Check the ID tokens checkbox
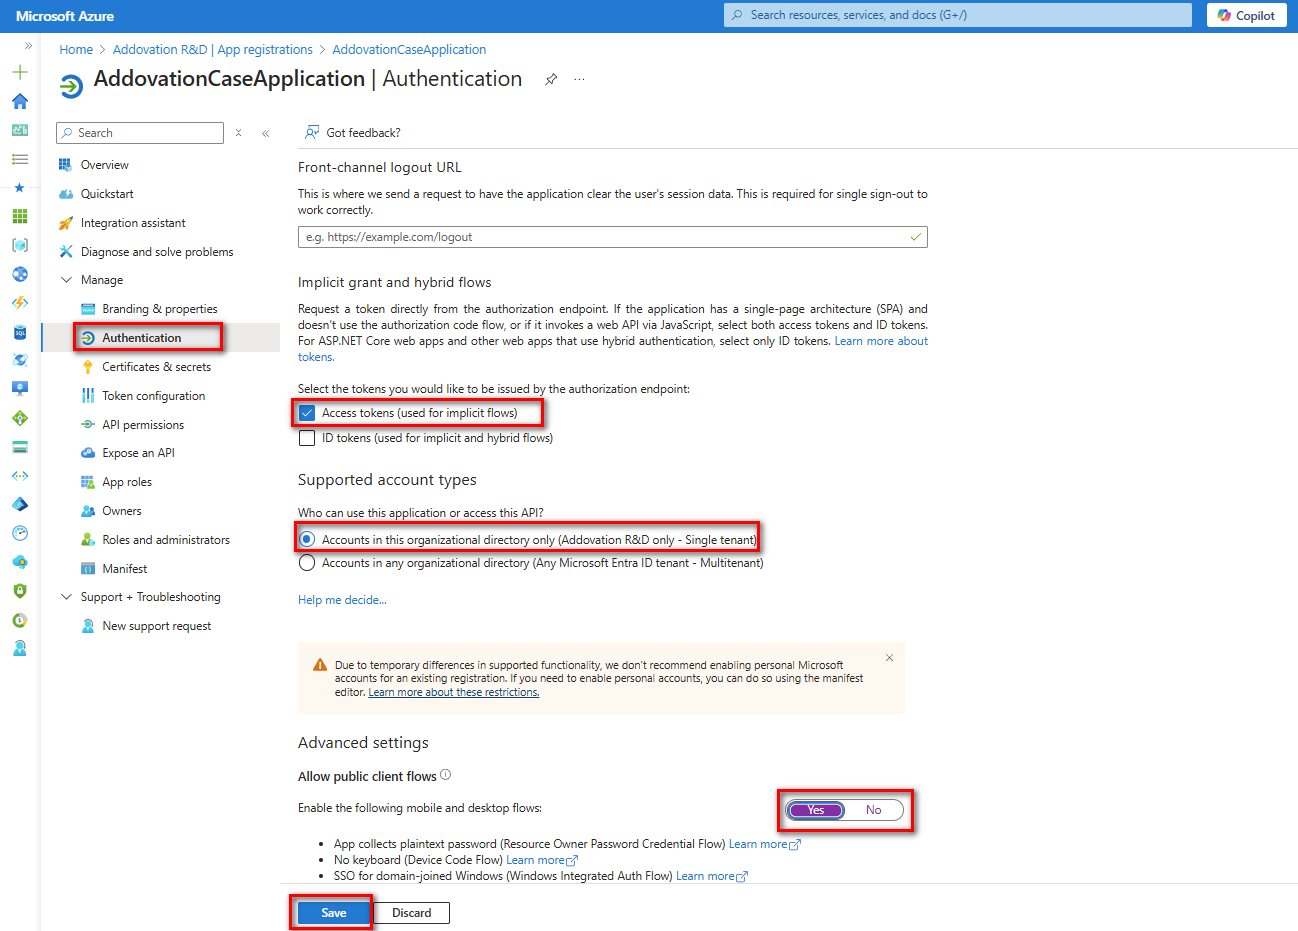Image resolution: width=1298 pixels, height=931 pixels. (307, 438)
